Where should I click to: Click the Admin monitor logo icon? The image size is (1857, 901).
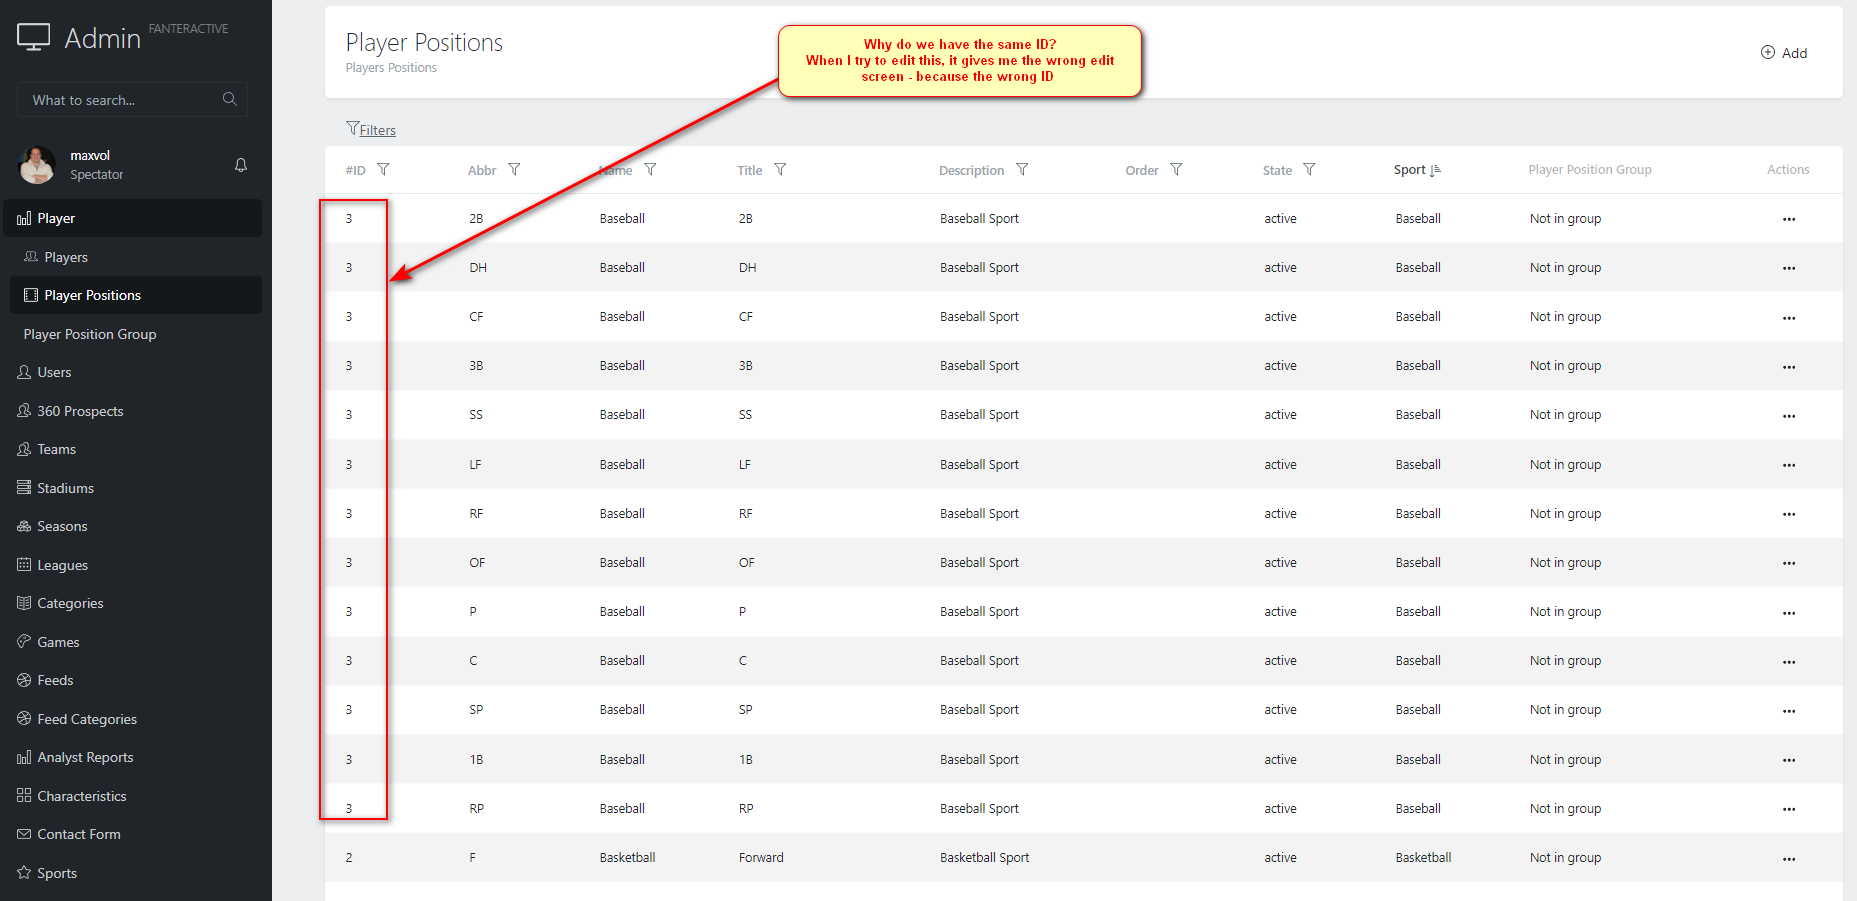click(34, 37)
